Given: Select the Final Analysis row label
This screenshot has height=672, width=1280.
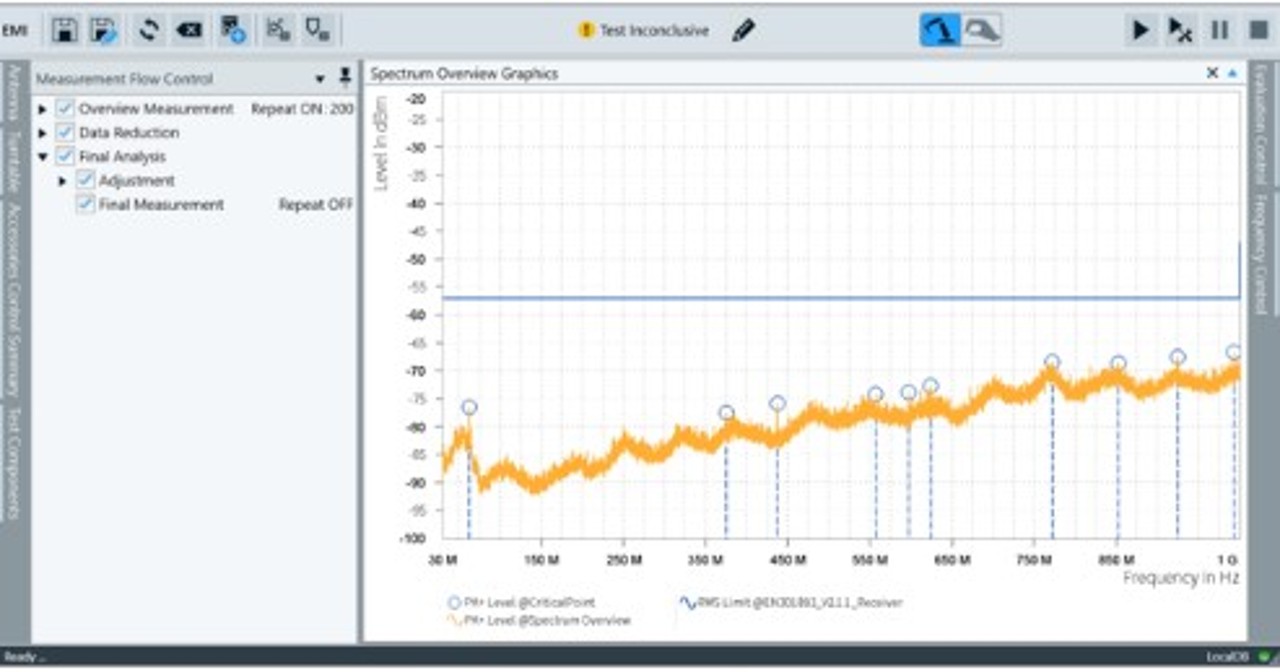Looking at the screenshot, I should 122,156.
